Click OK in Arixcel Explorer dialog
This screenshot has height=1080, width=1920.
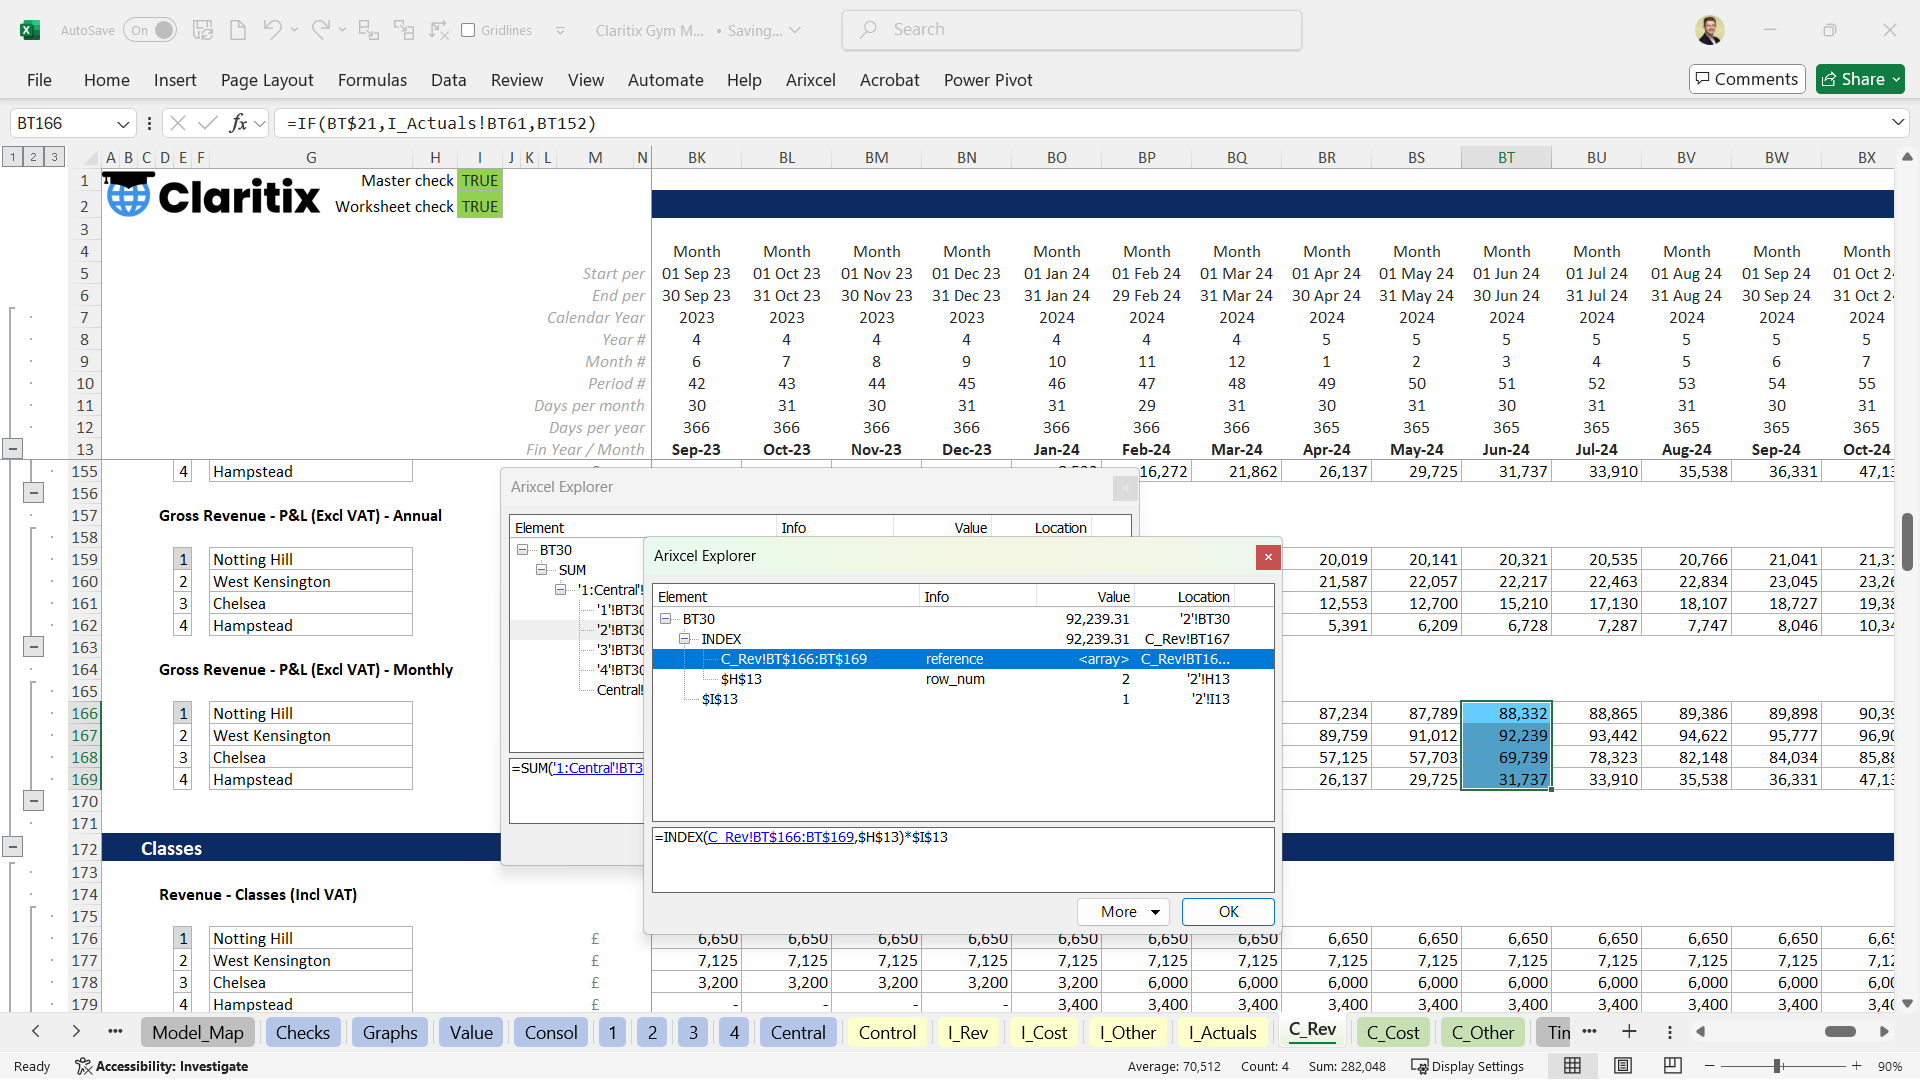[x=1228, y=912]
